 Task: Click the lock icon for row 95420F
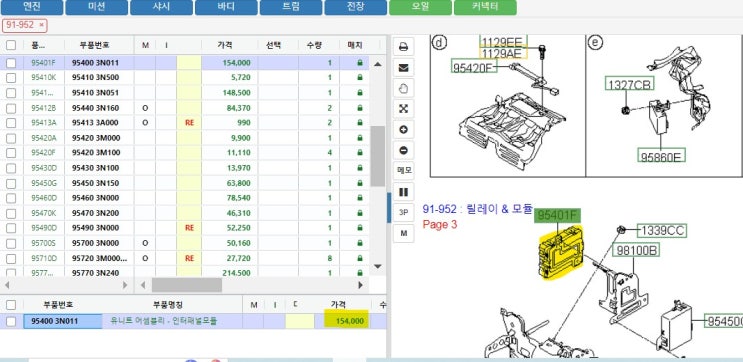point(360,153)
